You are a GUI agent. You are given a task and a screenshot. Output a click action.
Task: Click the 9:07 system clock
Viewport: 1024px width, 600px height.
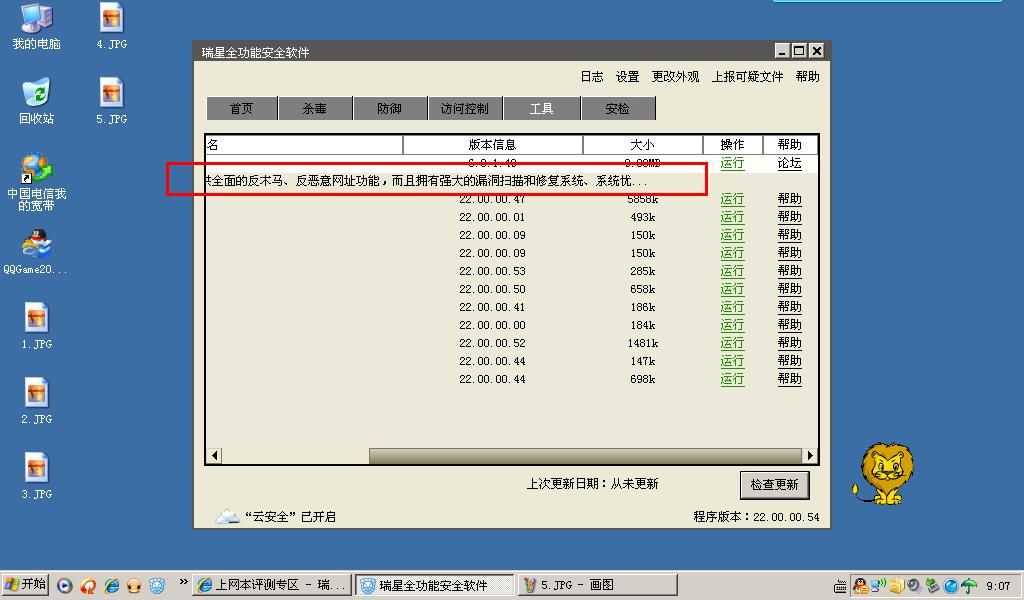click(999, 586)
